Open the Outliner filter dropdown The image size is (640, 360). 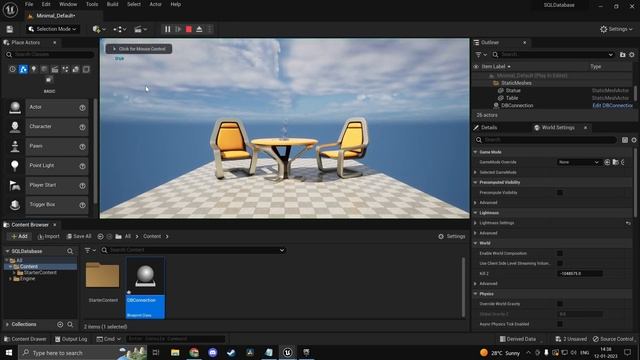481,55
